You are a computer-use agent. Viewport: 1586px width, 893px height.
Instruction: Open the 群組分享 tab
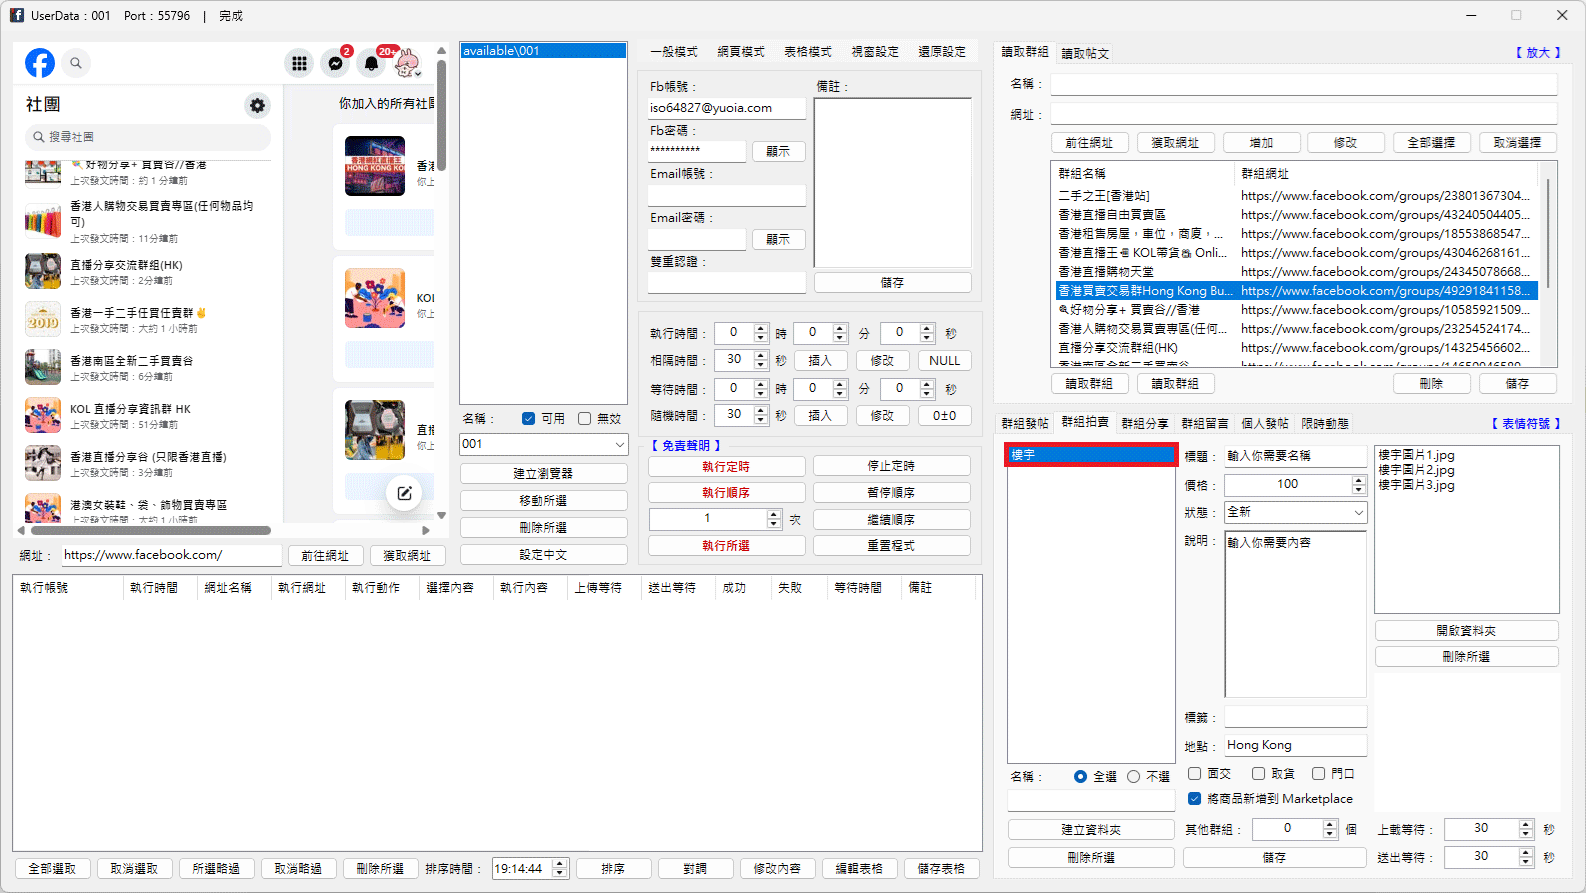coord(1145,424)
